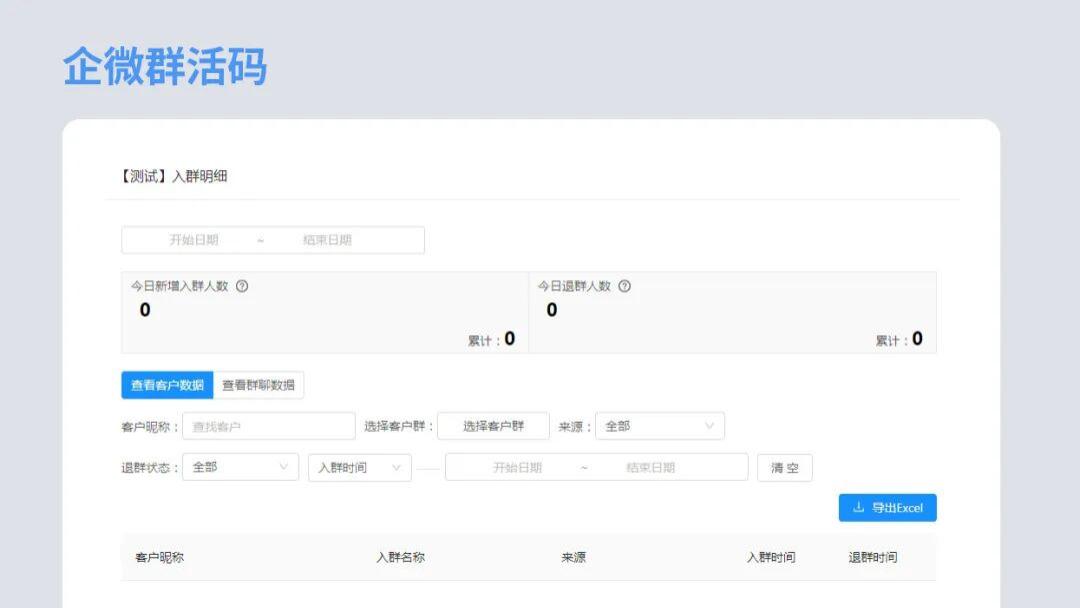Viewport: 1080px width, 608px height.
Task: Click the help icon beside 今日新增入群人数
Action: point(240,285)
